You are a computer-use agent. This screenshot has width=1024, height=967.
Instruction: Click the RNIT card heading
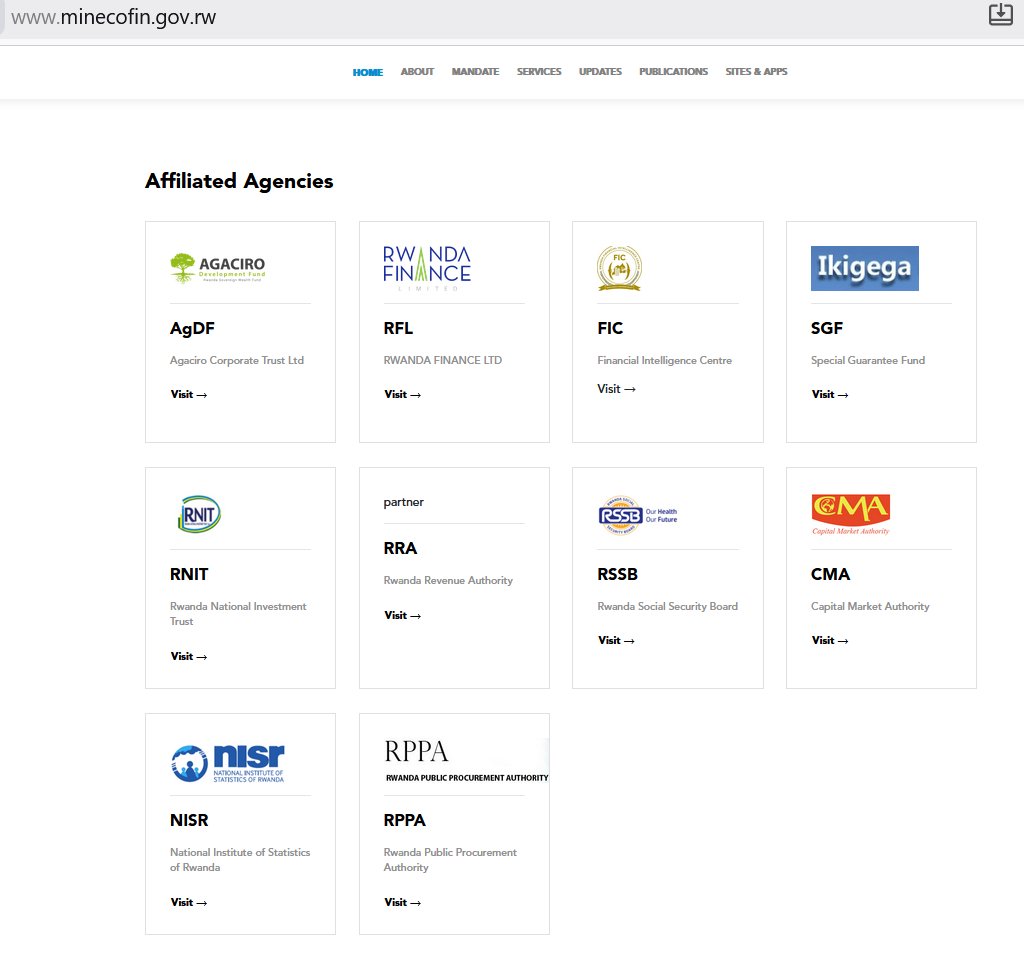click(189, 575)
